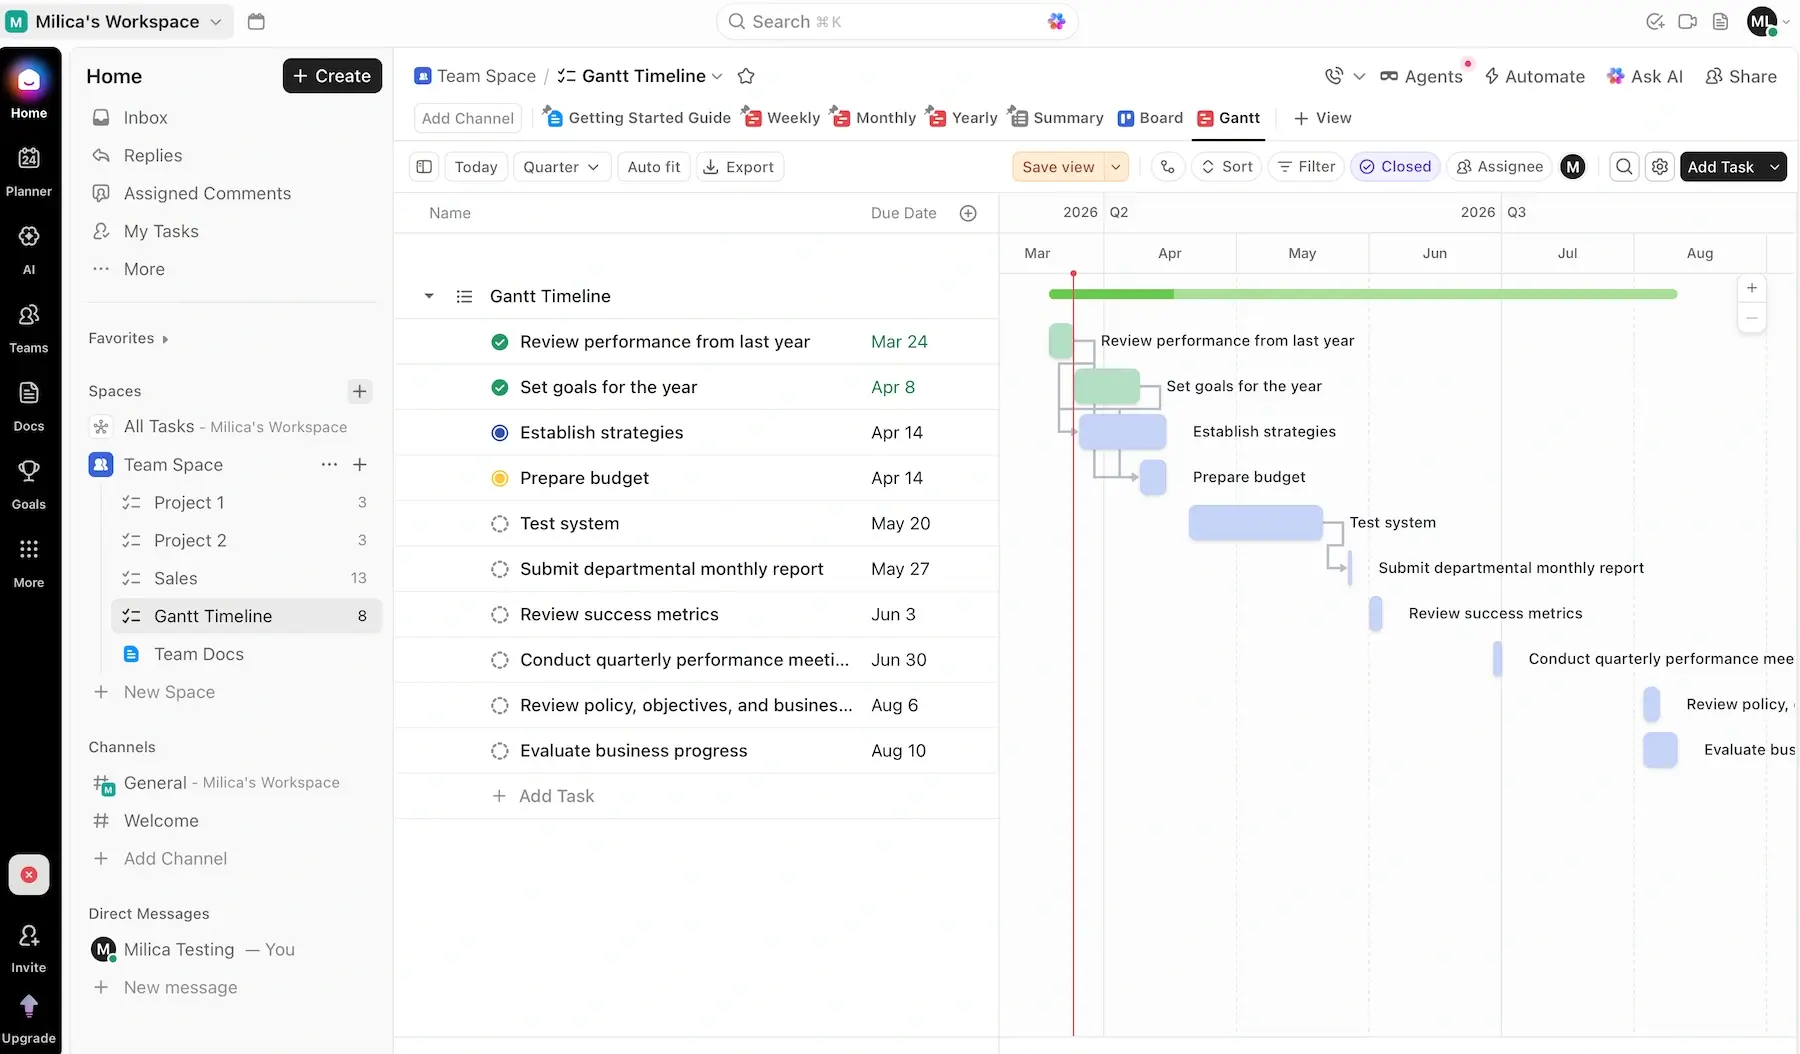Open the Save view dropdown arrow
This screenshot has height=1054, width=1800.
[1117, 167]
